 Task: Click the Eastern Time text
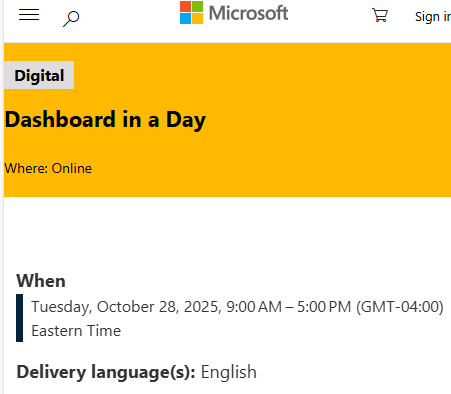(x=76, y=331)
